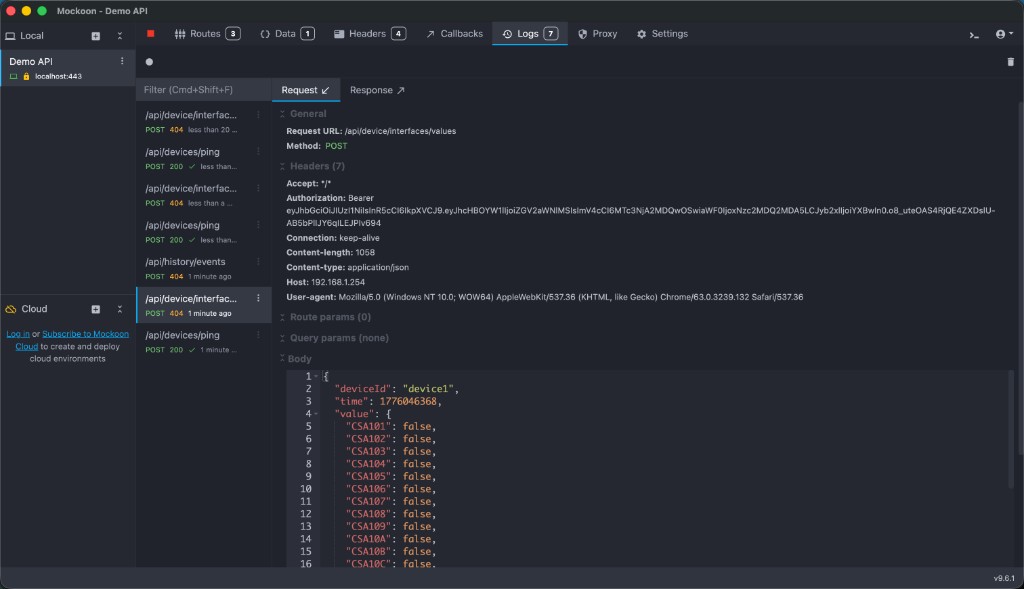Open the command palette terminal icon
The width and height of the screenshot is (1024, 589).
[x=974, y=34]
